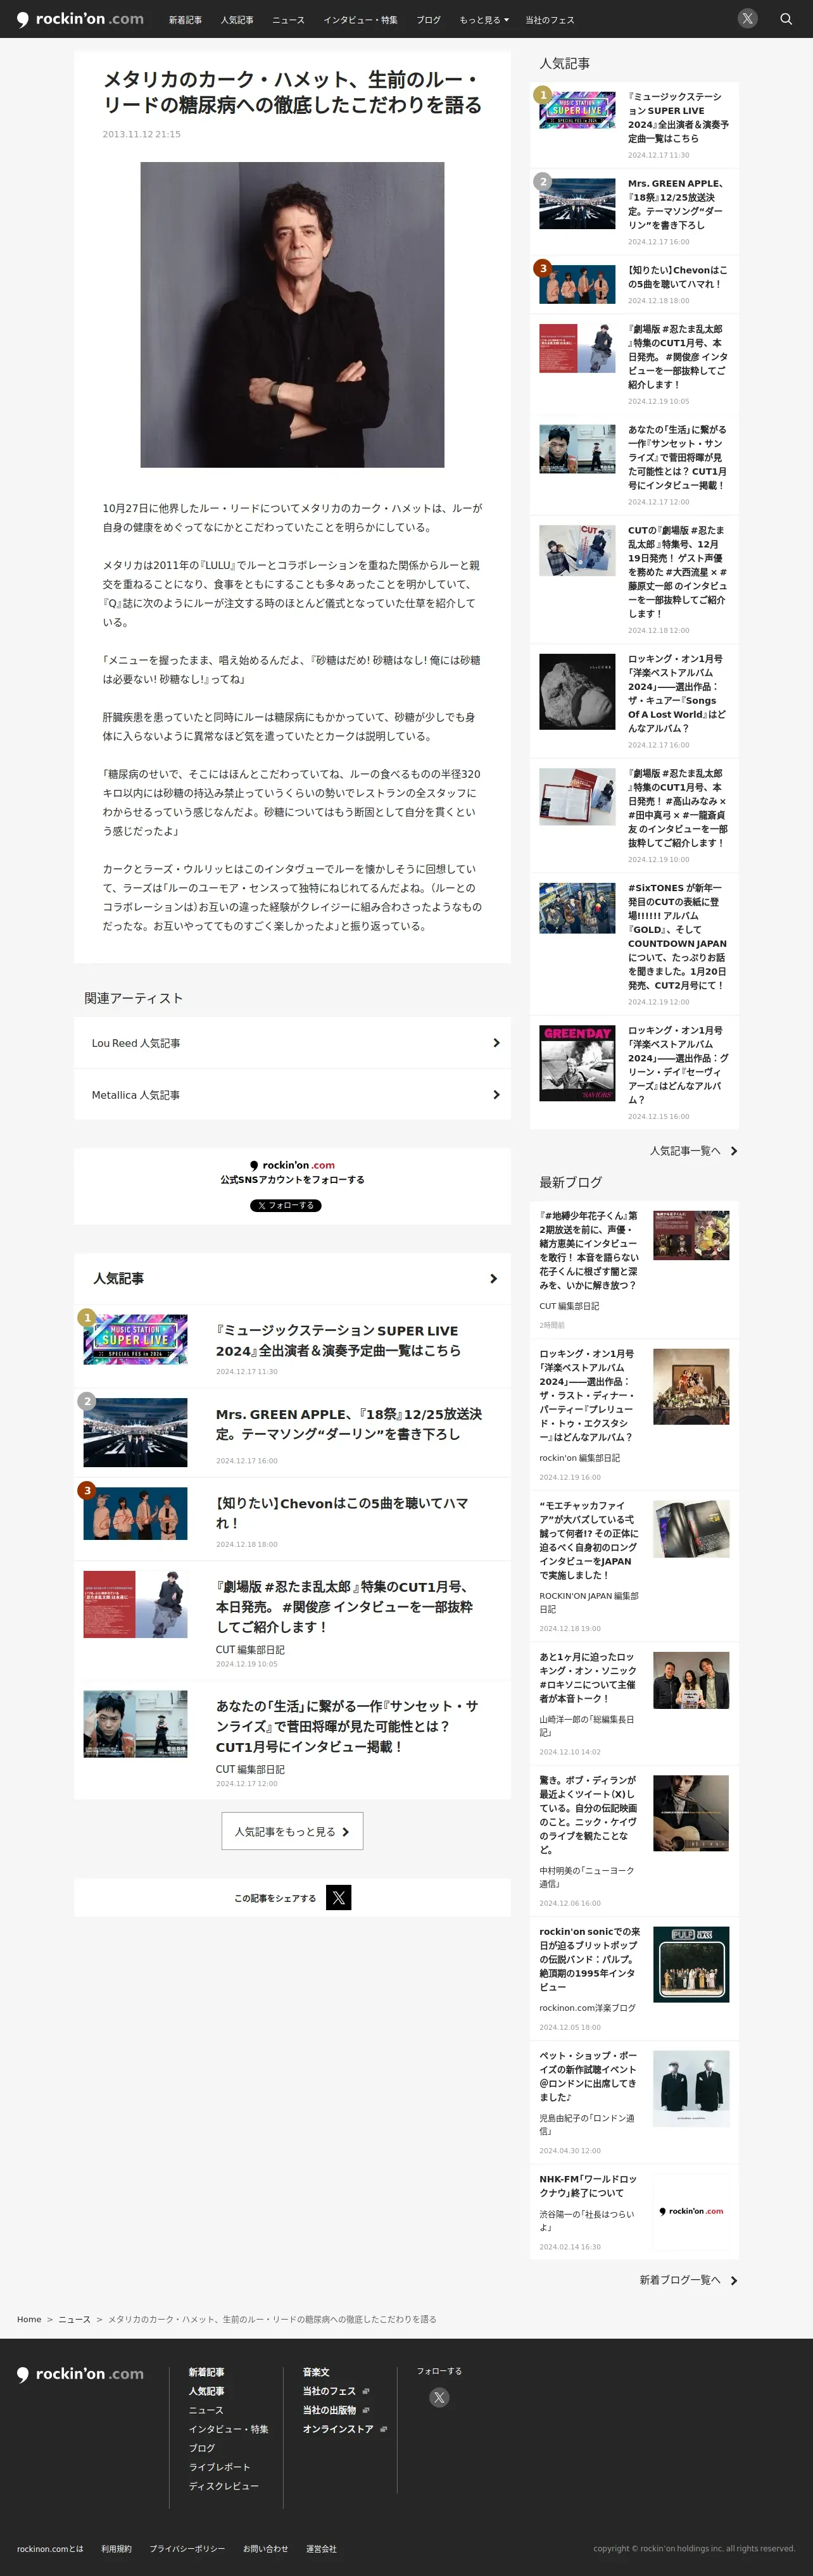The height and width of the screenshot is (2576, 813).
Task: Click 音楽文 in the footer
Action: click(316, 2372)
